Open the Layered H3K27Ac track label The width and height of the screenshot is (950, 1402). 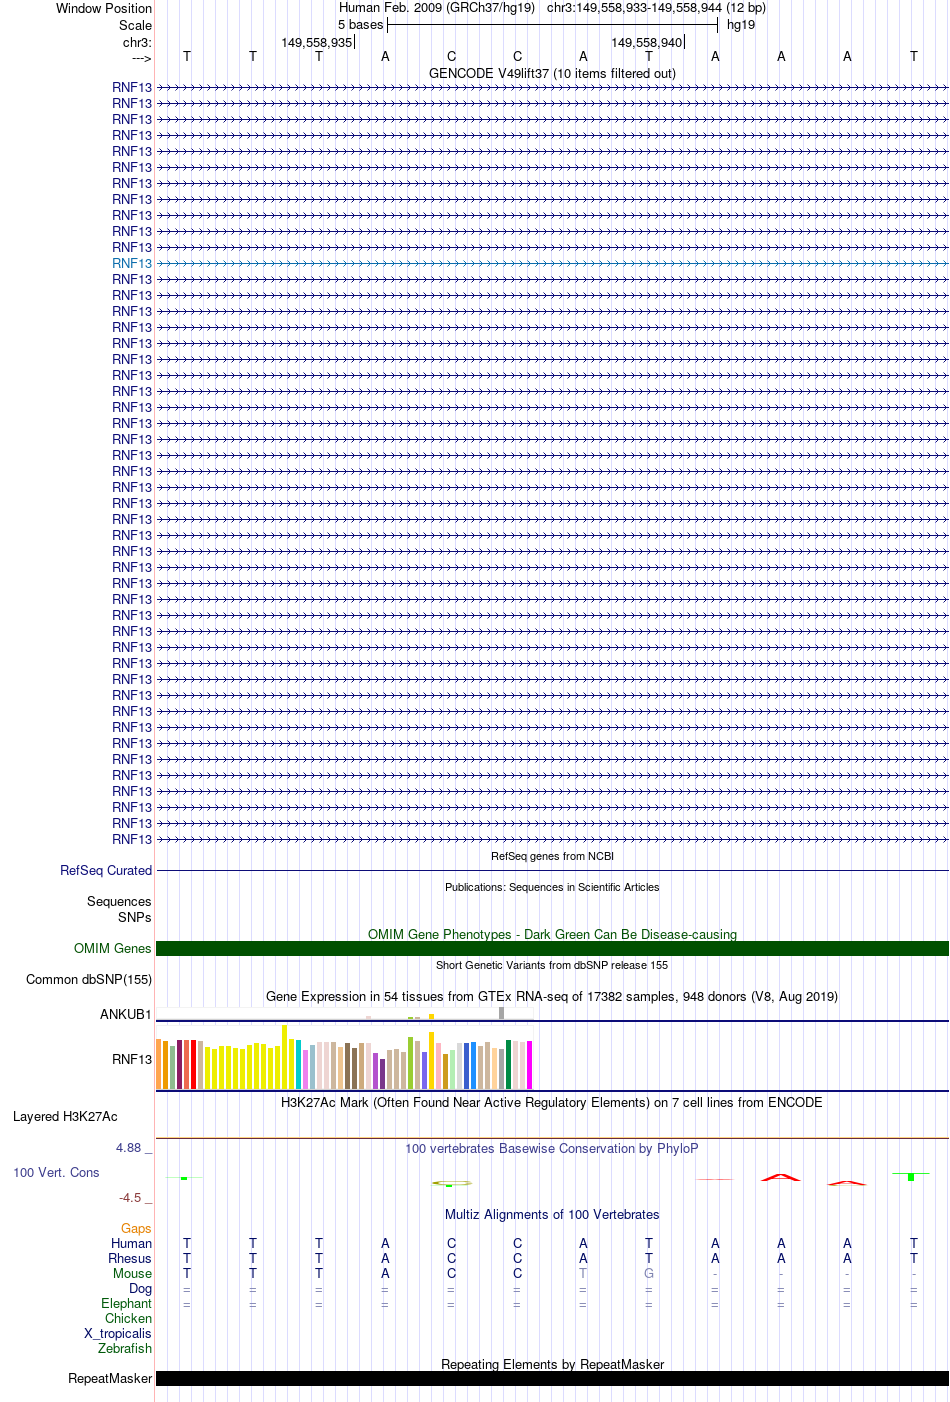point(65,1117)
